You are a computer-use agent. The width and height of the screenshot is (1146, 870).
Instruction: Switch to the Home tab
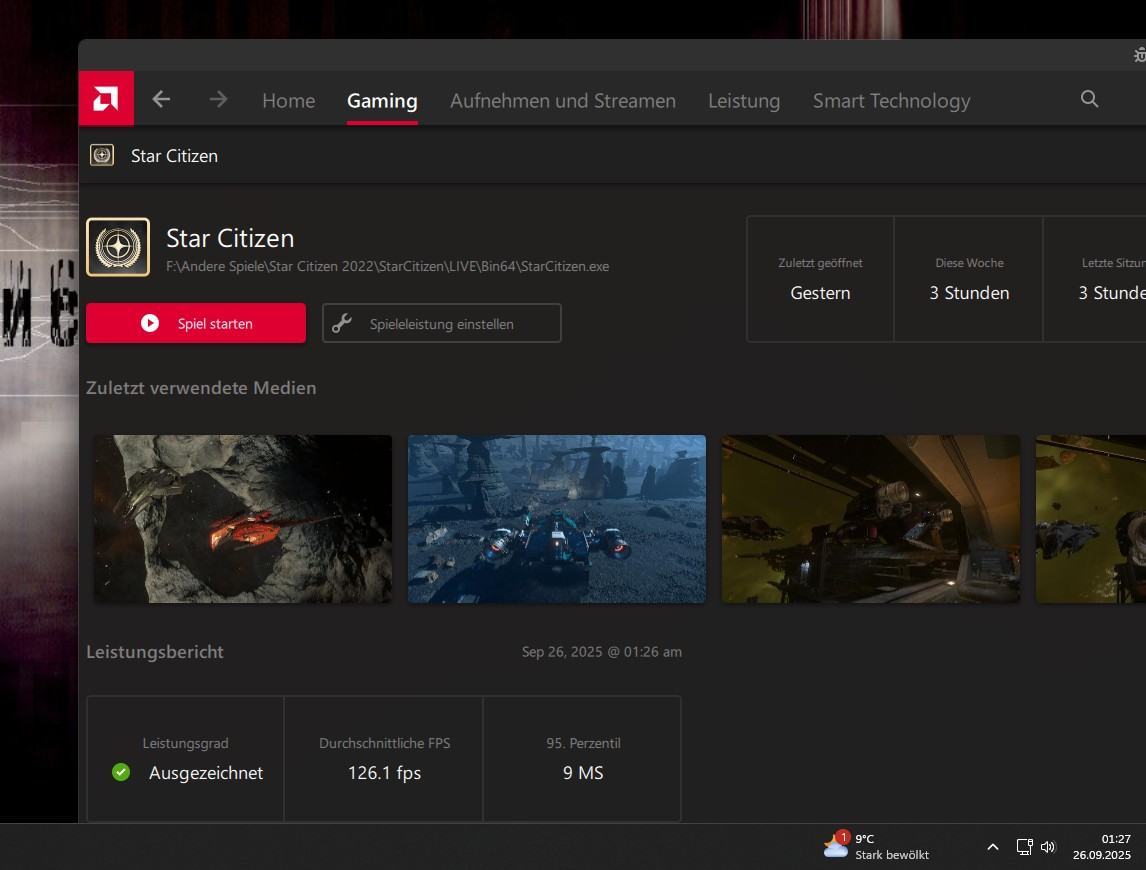tap(289, 100)
